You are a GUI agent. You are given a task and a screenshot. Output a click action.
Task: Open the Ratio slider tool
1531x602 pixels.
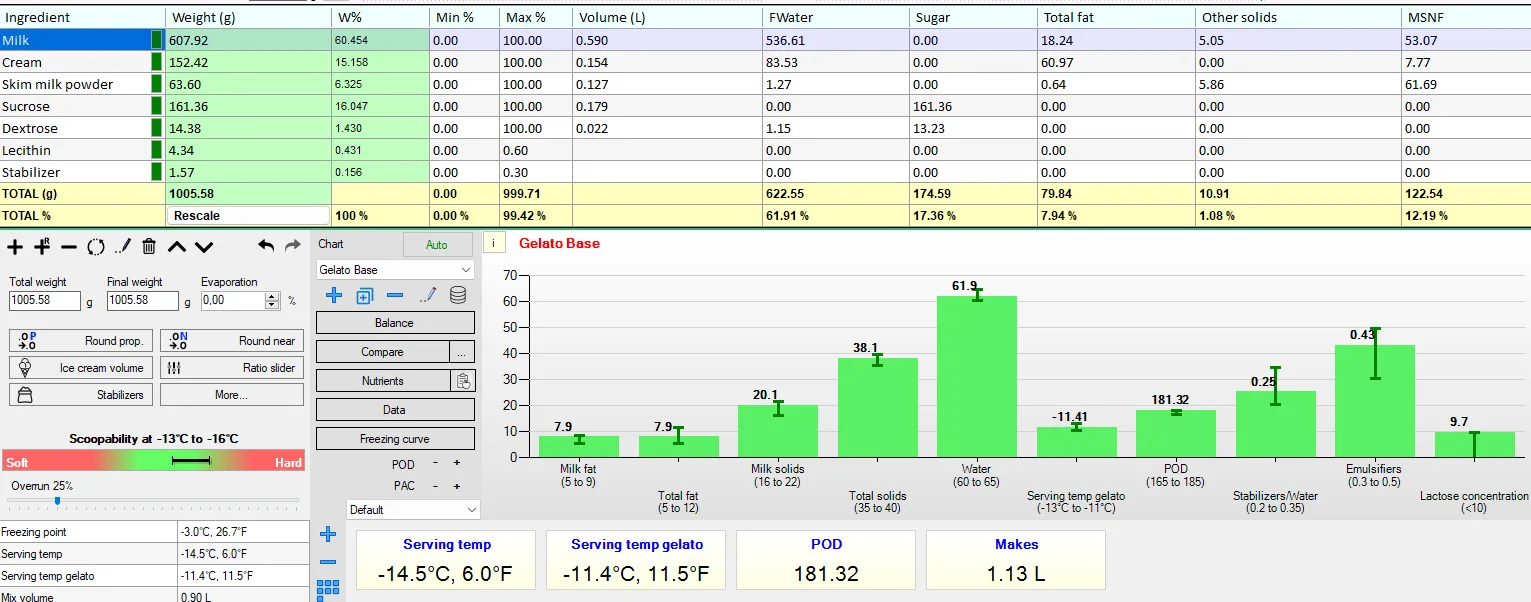(x=232, y=368)
